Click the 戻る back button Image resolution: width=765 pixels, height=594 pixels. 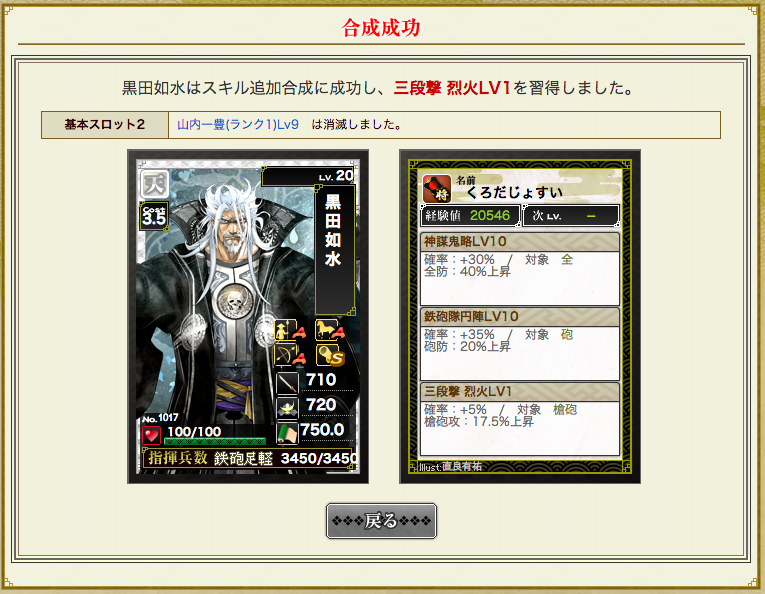coord(381,521)
